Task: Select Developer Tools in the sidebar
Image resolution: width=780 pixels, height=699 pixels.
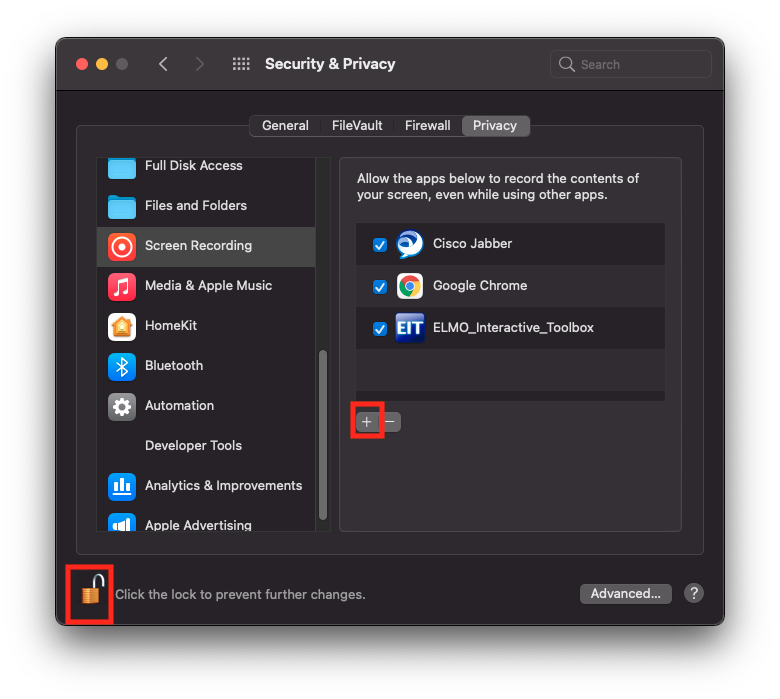Action: [x=194, y=445]
